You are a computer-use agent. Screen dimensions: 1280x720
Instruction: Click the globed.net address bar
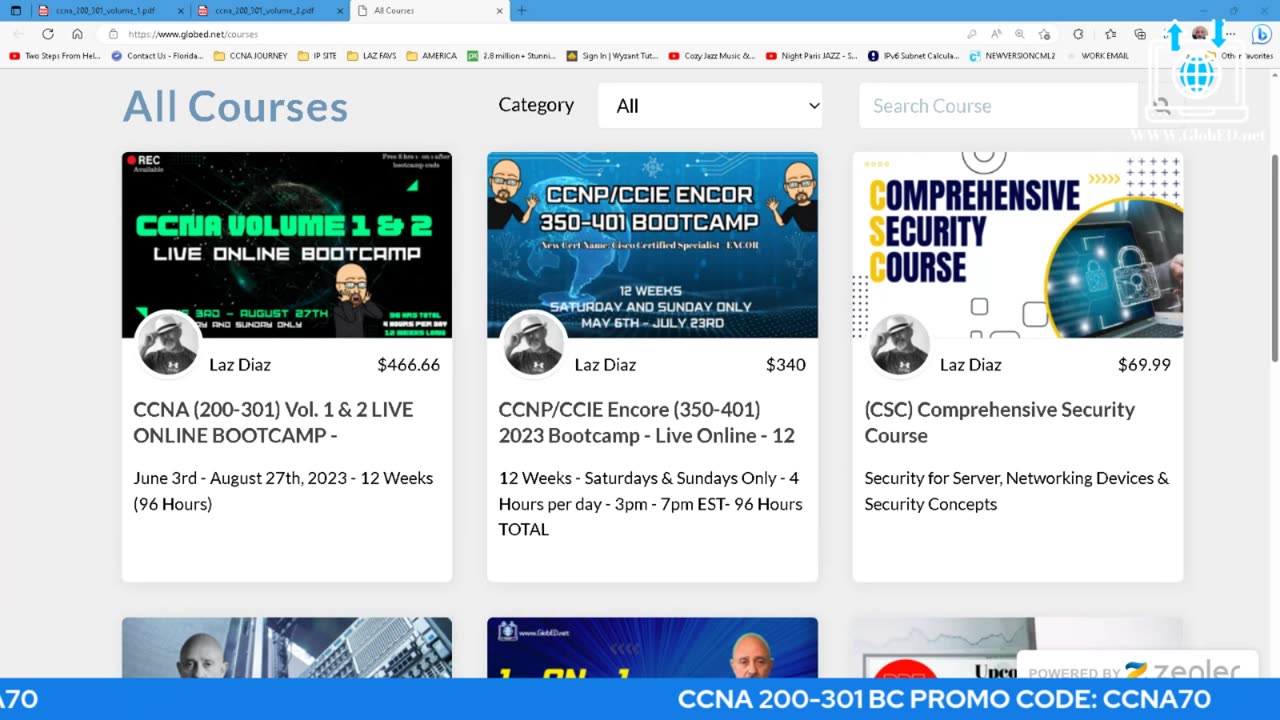pos(540,34)
